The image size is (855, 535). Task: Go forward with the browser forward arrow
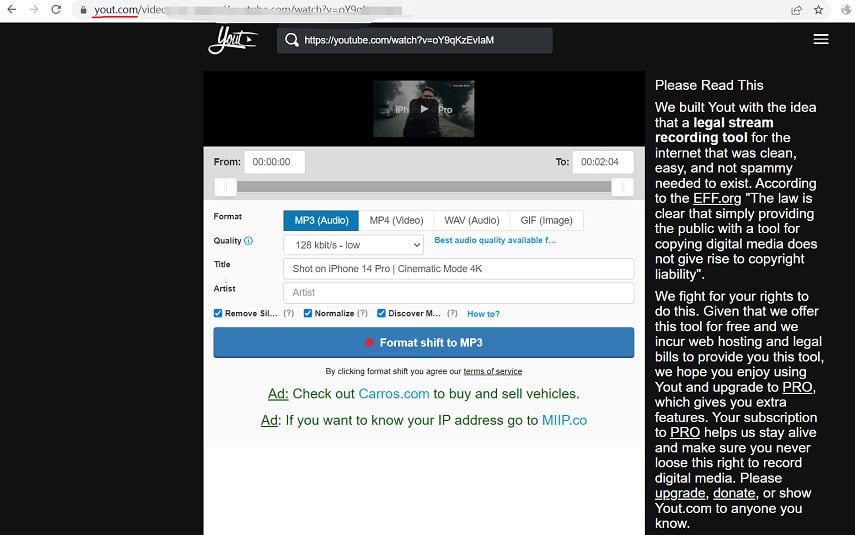click(x=34, y=9)
